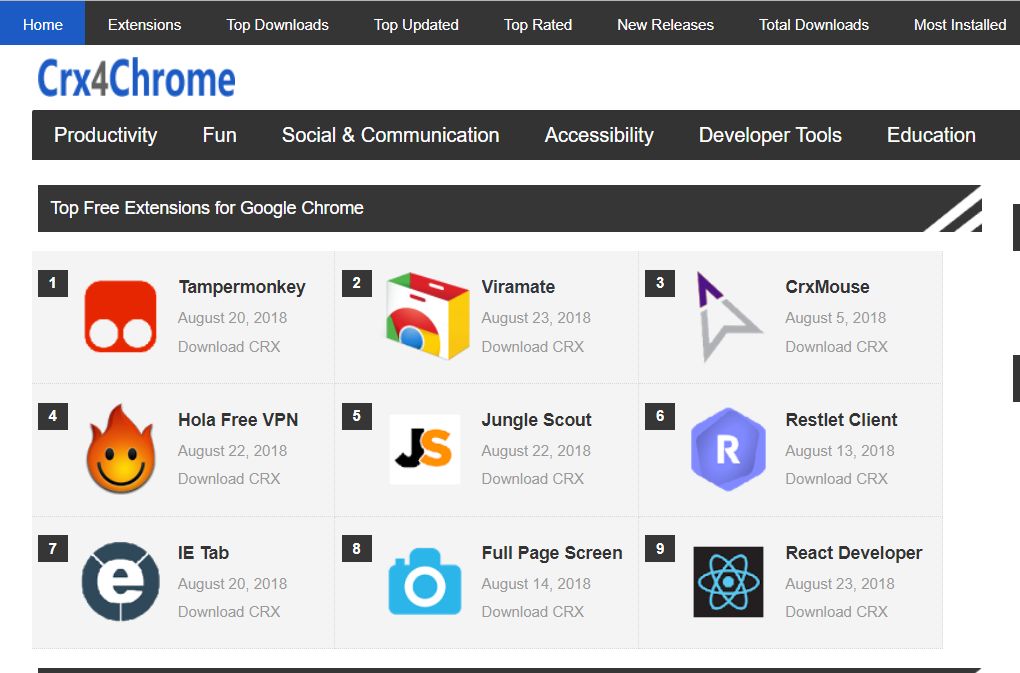Click the 'August 13, 2018' date text
1020x673 pixels.
[840, 451]
